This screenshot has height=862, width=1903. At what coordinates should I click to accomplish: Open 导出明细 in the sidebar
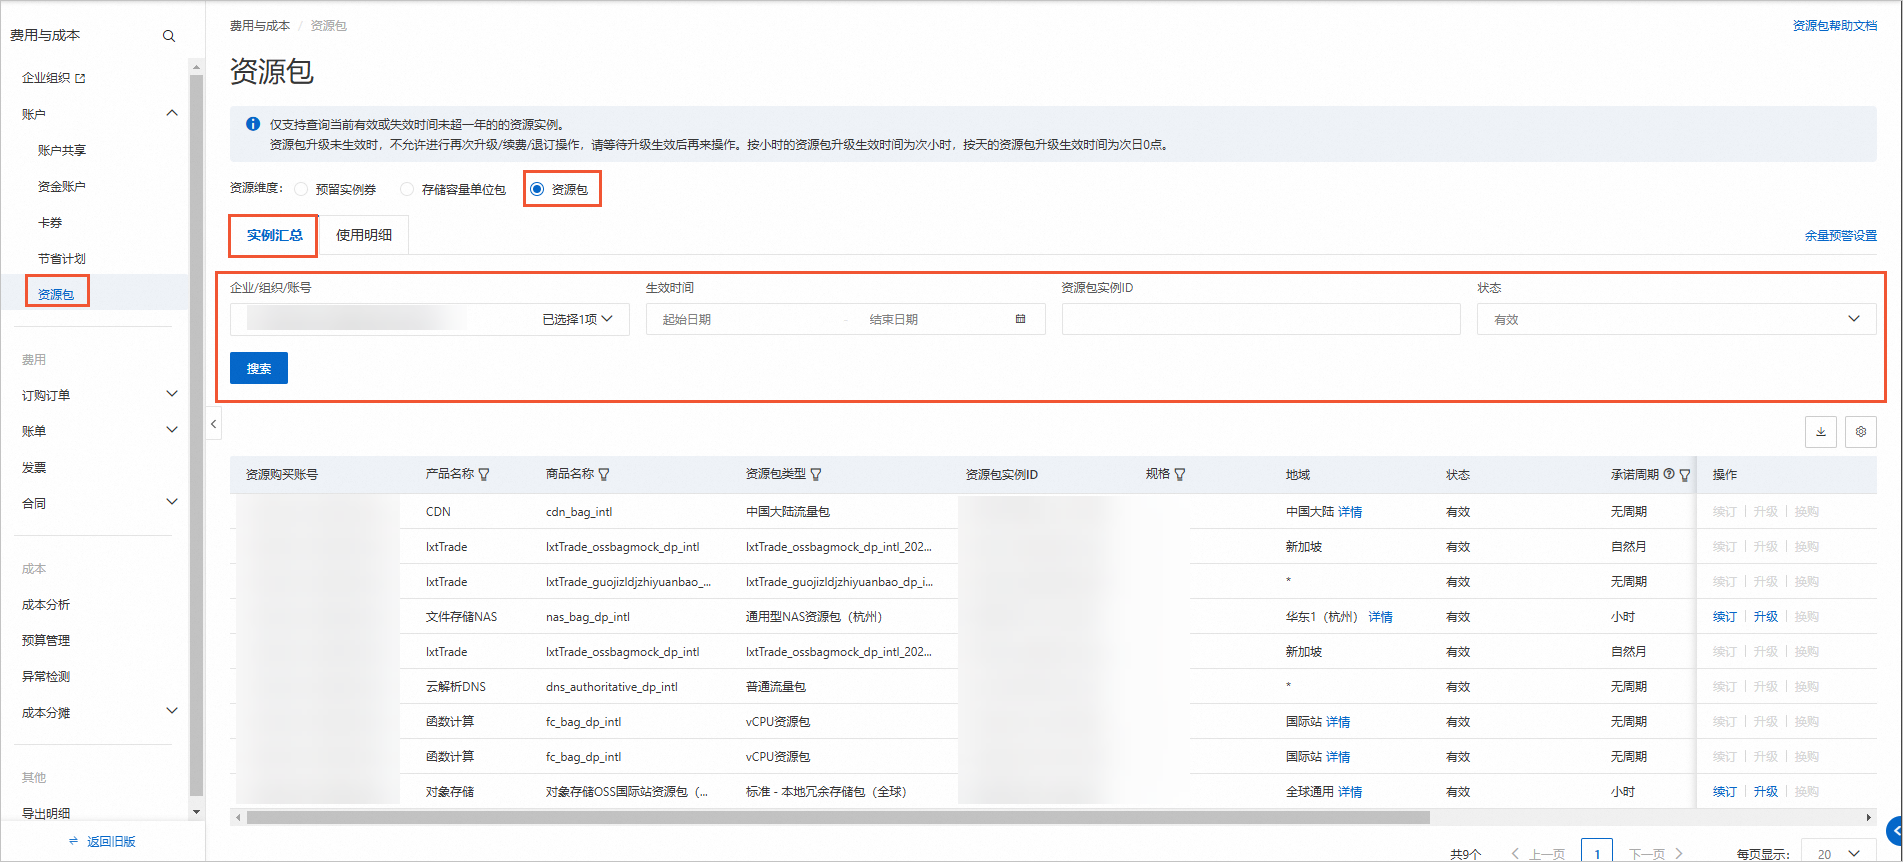coord(46,813)
